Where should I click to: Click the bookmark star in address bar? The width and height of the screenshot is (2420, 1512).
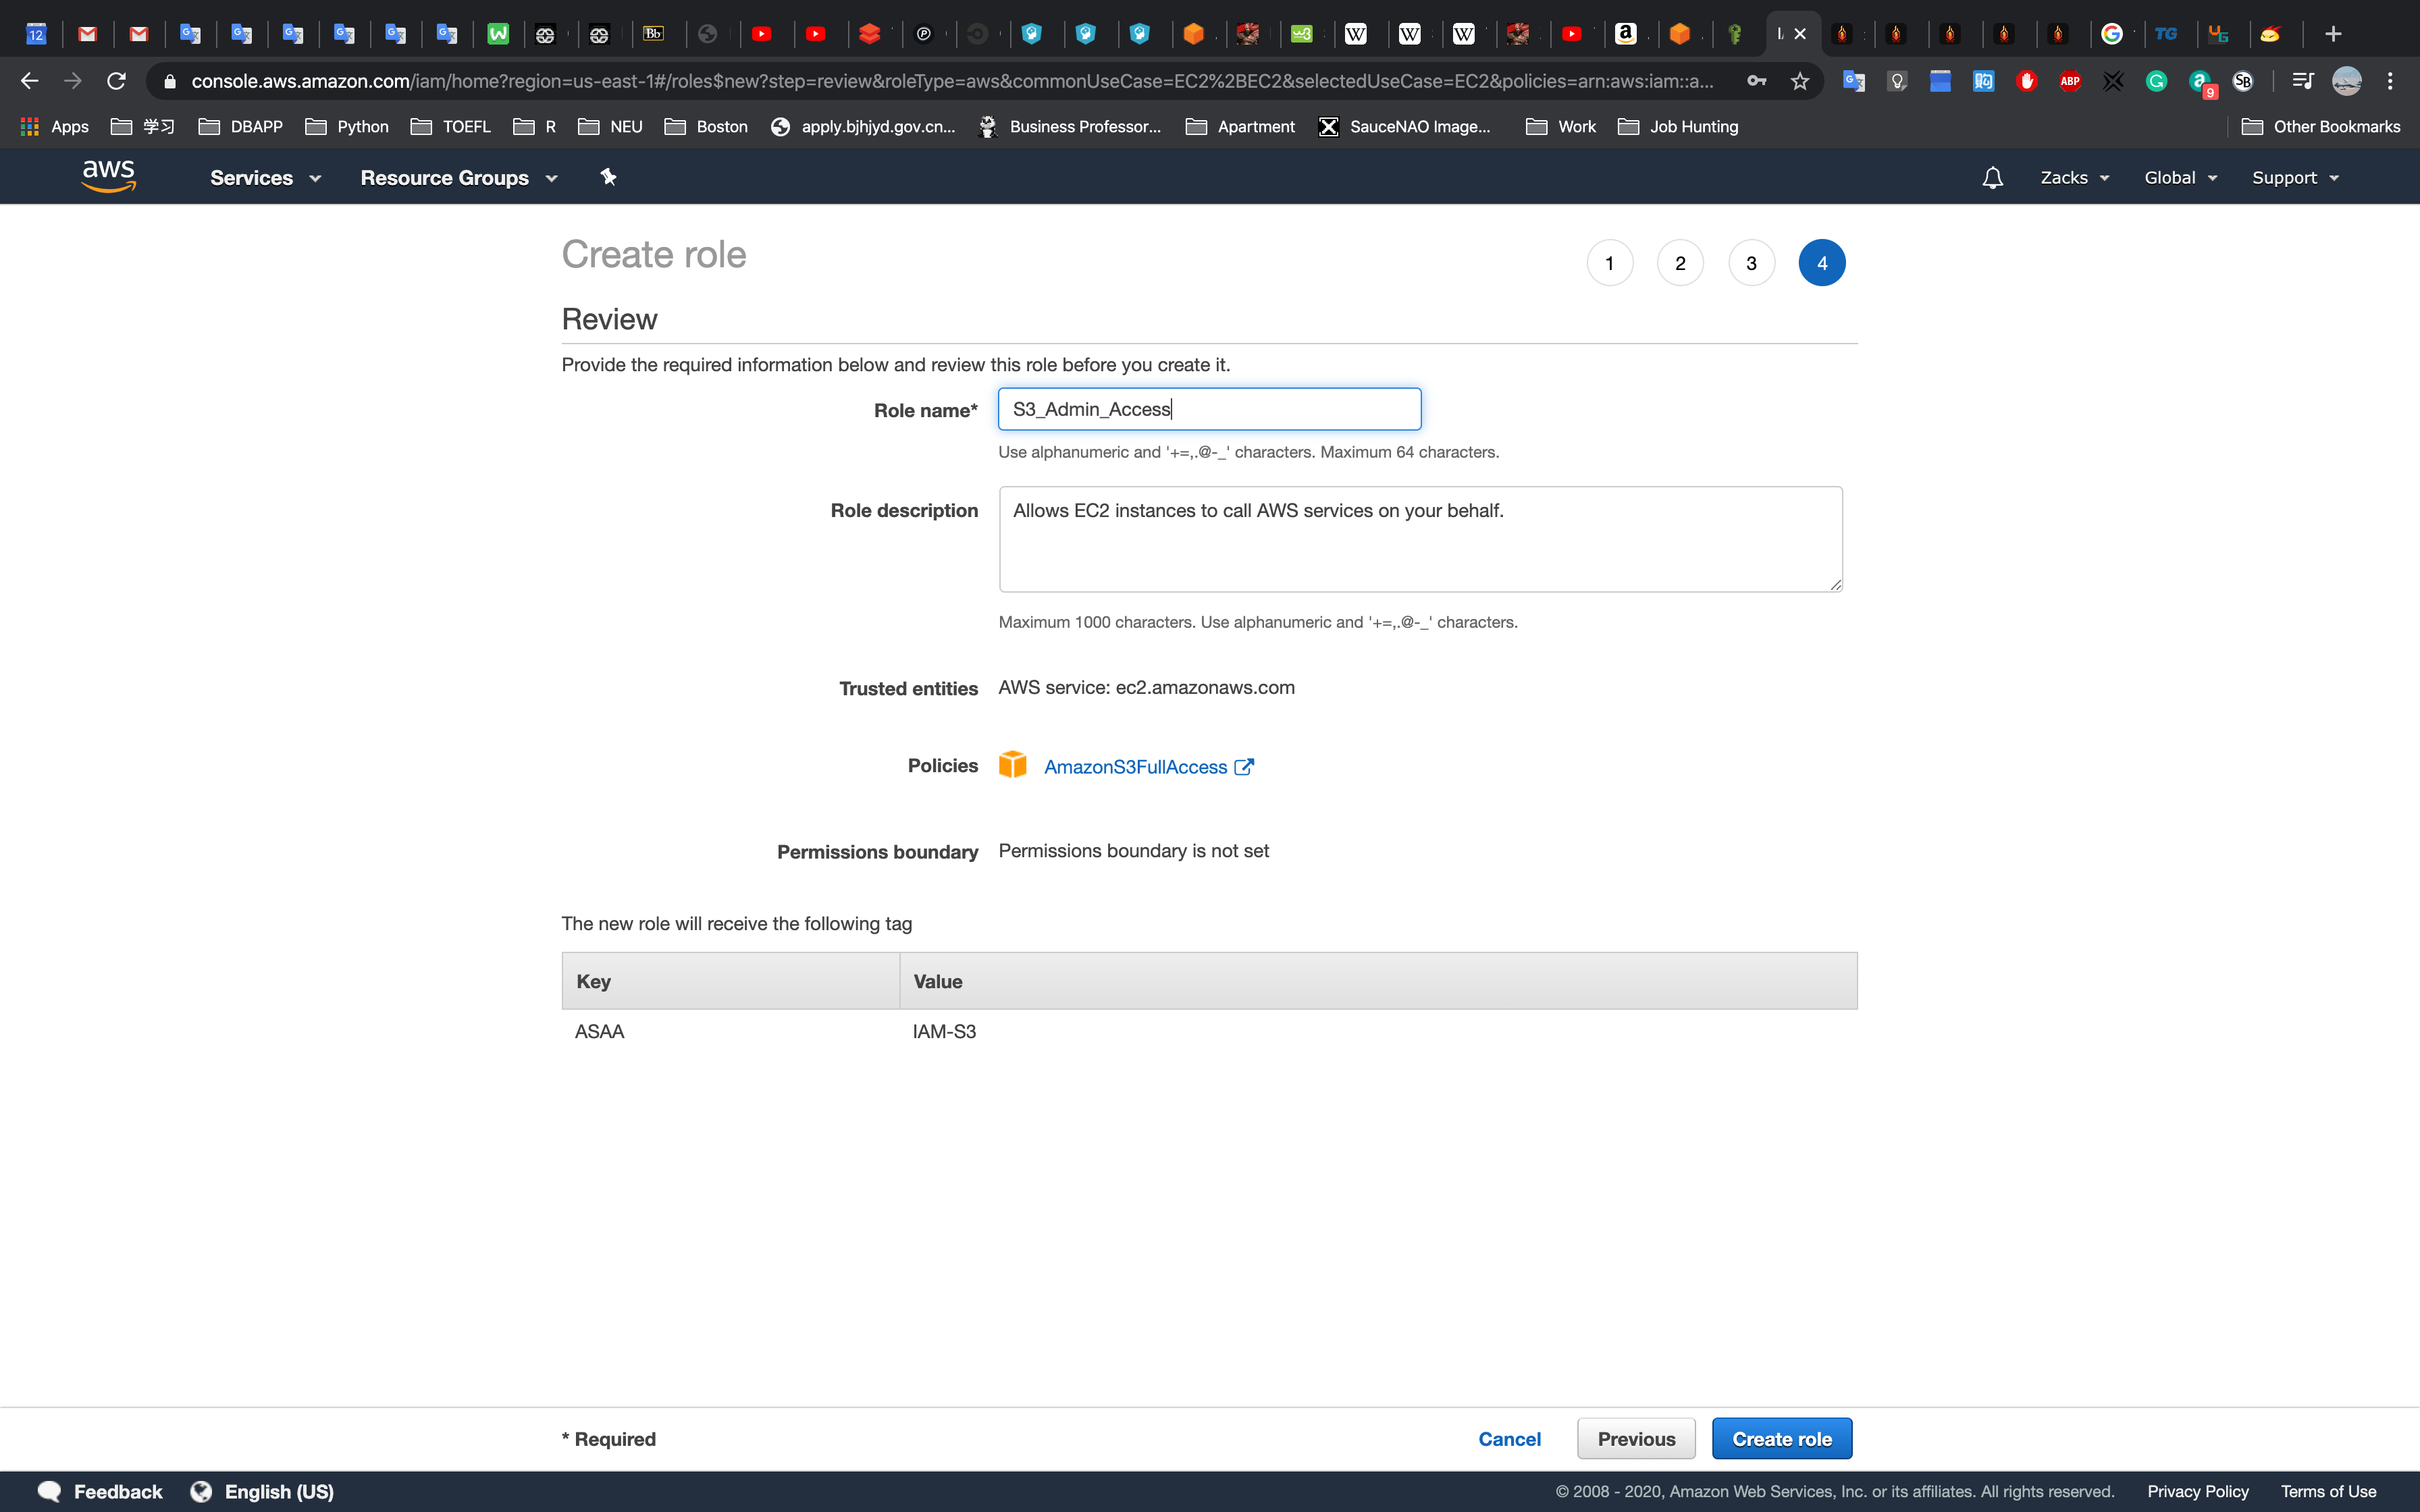[x=1800, y=81]
